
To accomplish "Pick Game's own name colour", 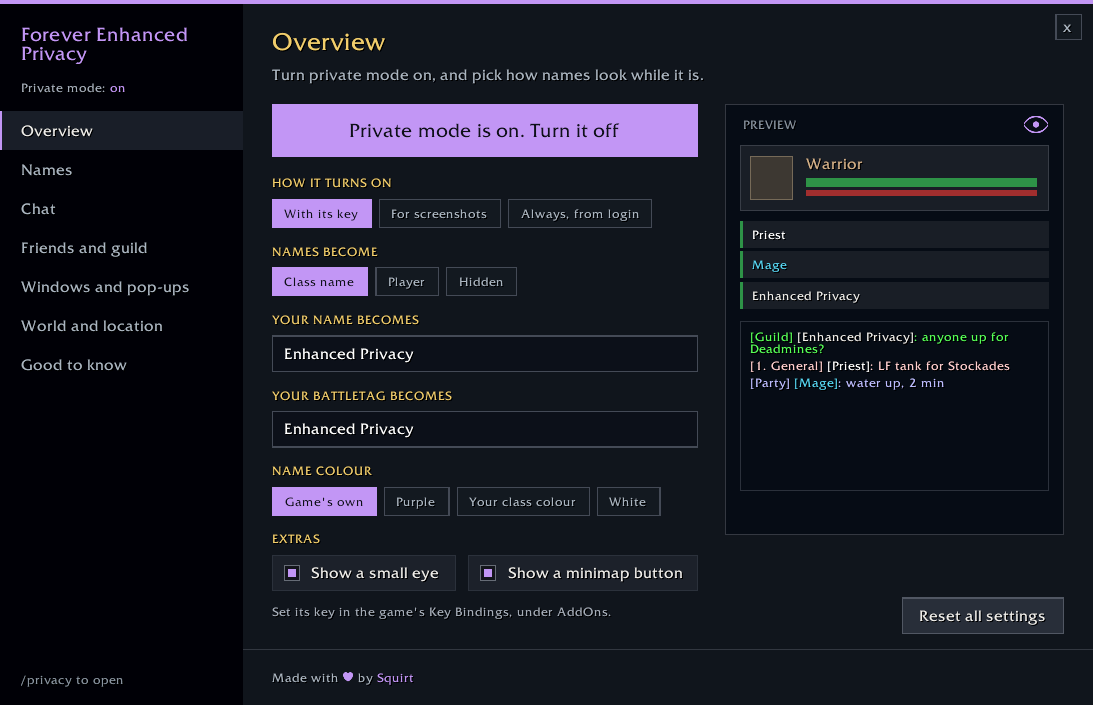I will (x=324, y=501).
